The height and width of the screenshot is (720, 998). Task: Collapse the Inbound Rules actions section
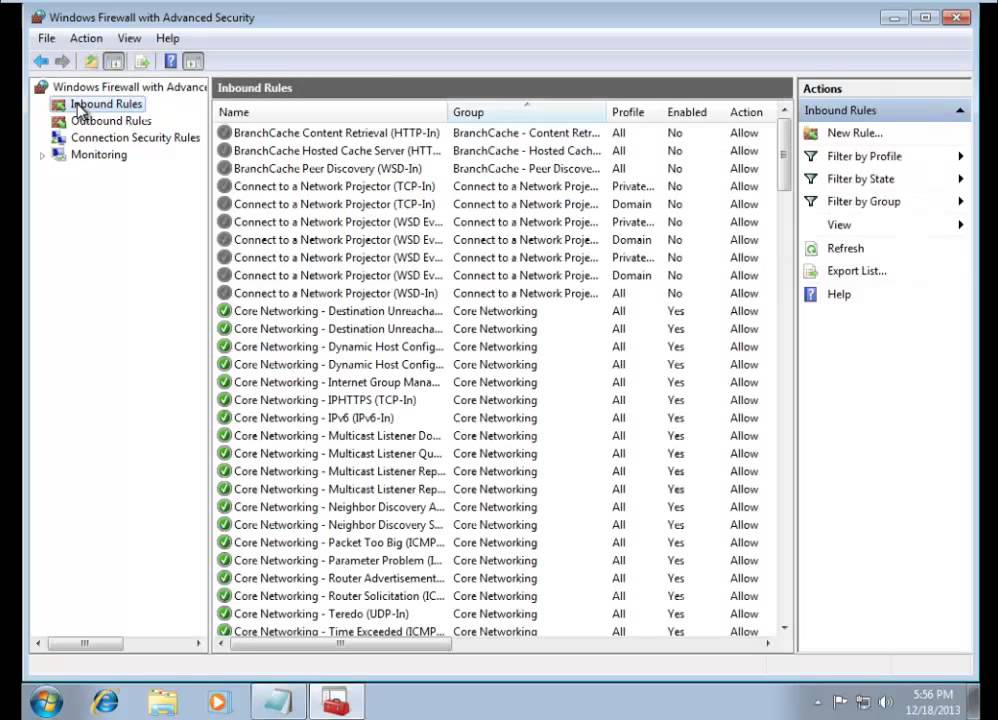(960, 111)
